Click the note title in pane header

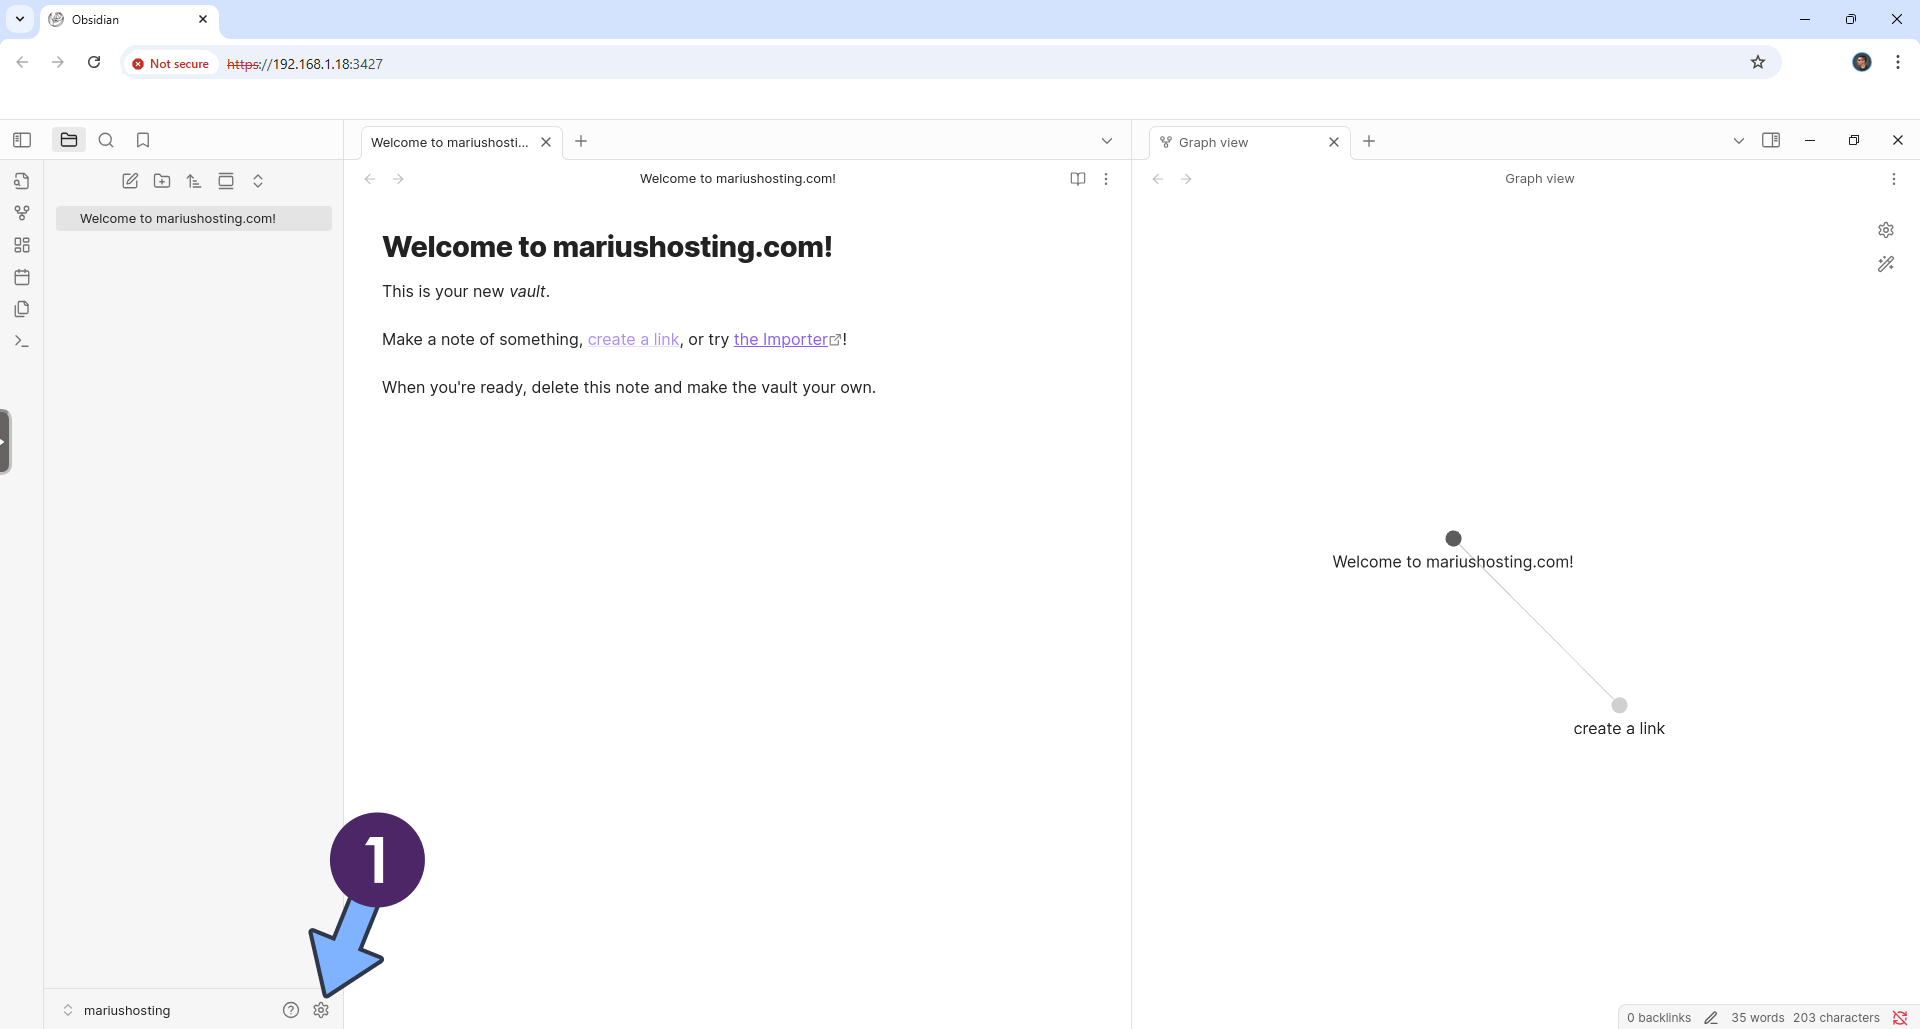[738, 179]
